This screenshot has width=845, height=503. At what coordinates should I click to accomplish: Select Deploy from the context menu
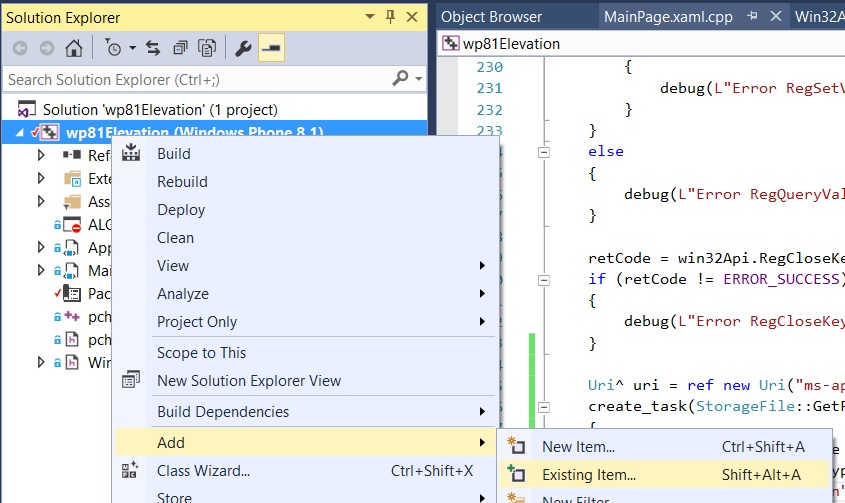(x=304, y=210)
